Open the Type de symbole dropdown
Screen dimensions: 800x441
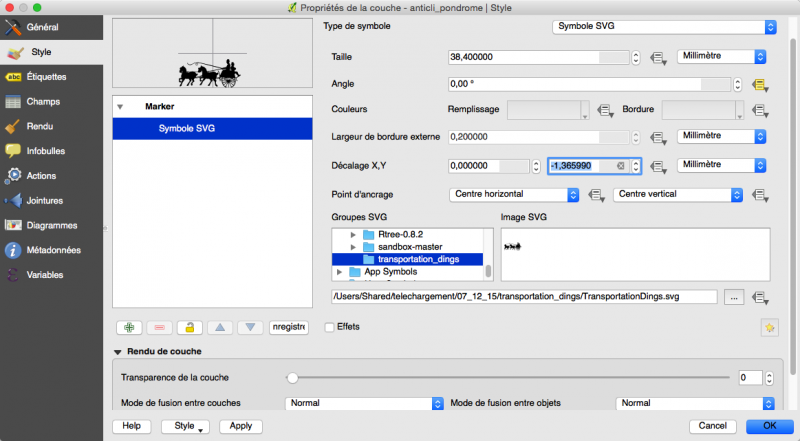click(x=664, y=27)
